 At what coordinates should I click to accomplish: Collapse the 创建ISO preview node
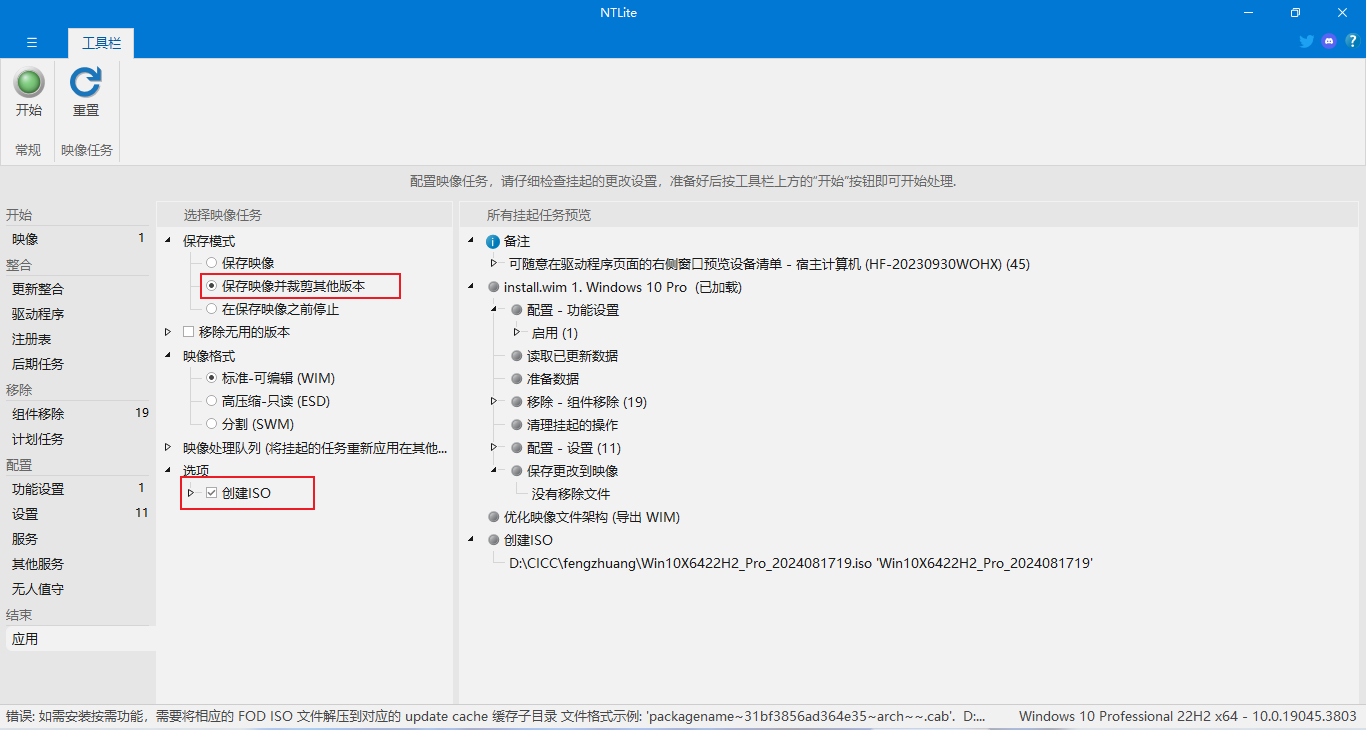pyautogui.click(x=470, y=540)
